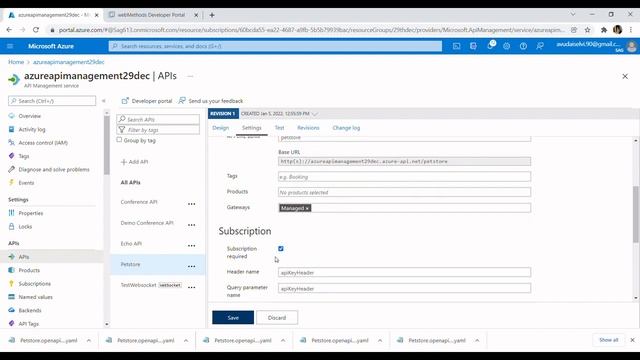The height and width of the screenshot is (360, 640).
Task: Open Access control (IAM)
Action: pos(43,143)
